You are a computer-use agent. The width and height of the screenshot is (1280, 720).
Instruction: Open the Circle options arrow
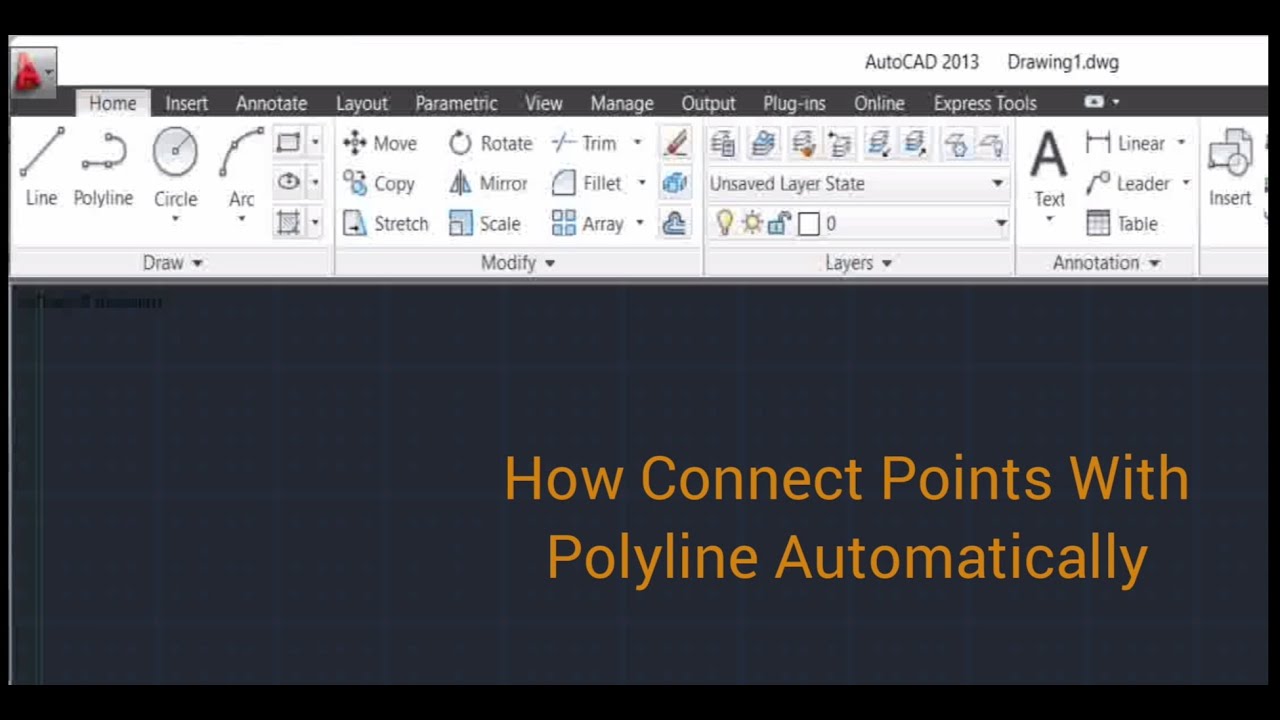pyautogui.click(x=175, y=218)
